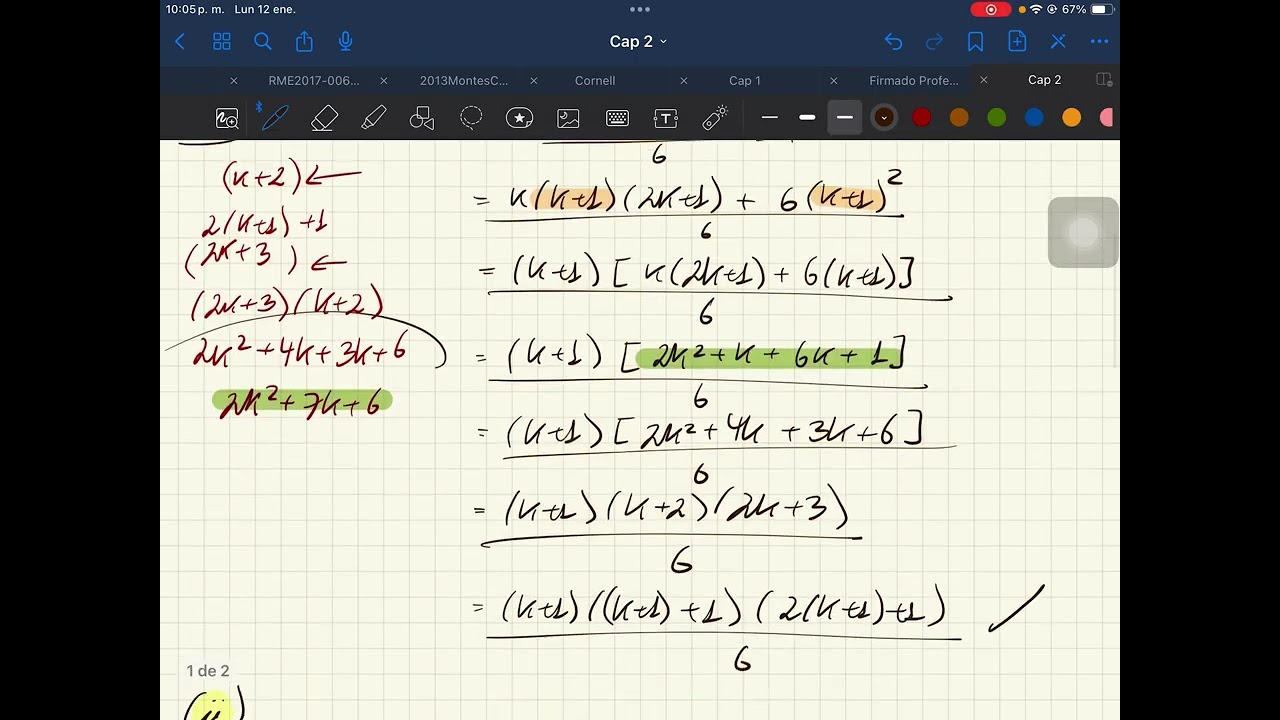
Task: Toggle the split view tab icon
Action: click(1104, 80)
